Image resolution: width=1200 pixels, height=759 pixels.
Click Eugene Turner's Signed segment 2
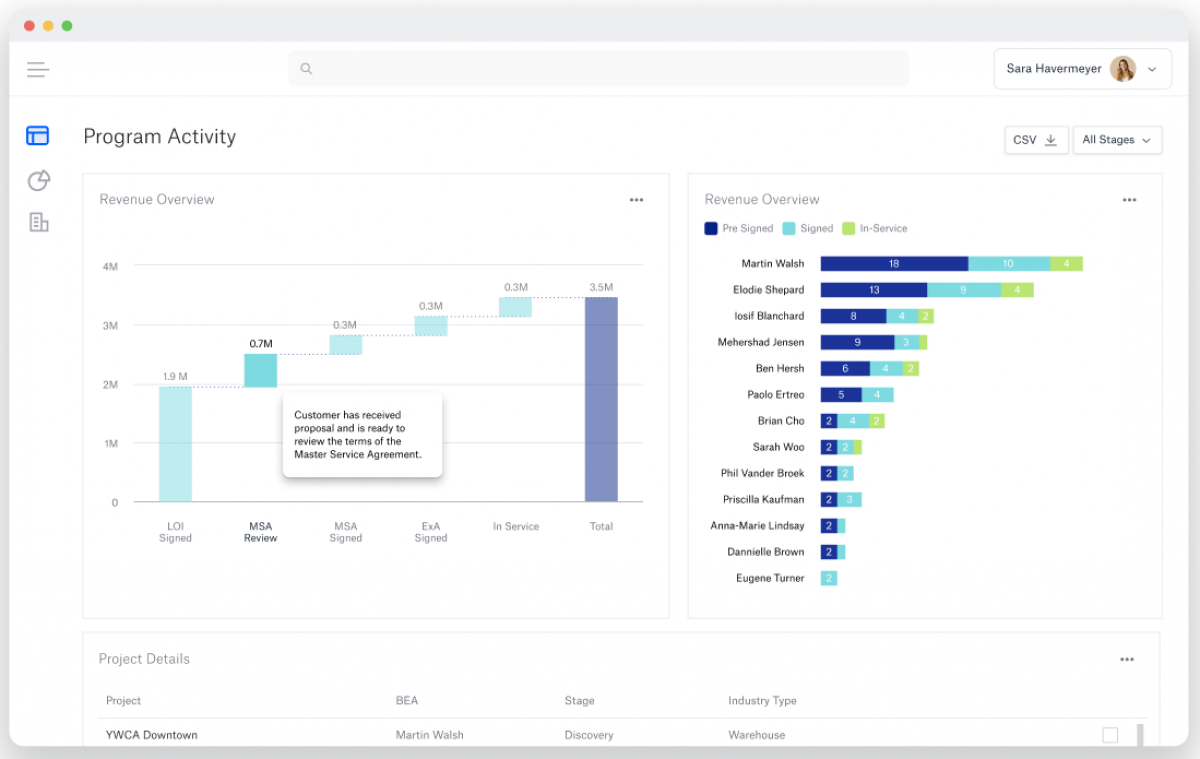[829, 578]
